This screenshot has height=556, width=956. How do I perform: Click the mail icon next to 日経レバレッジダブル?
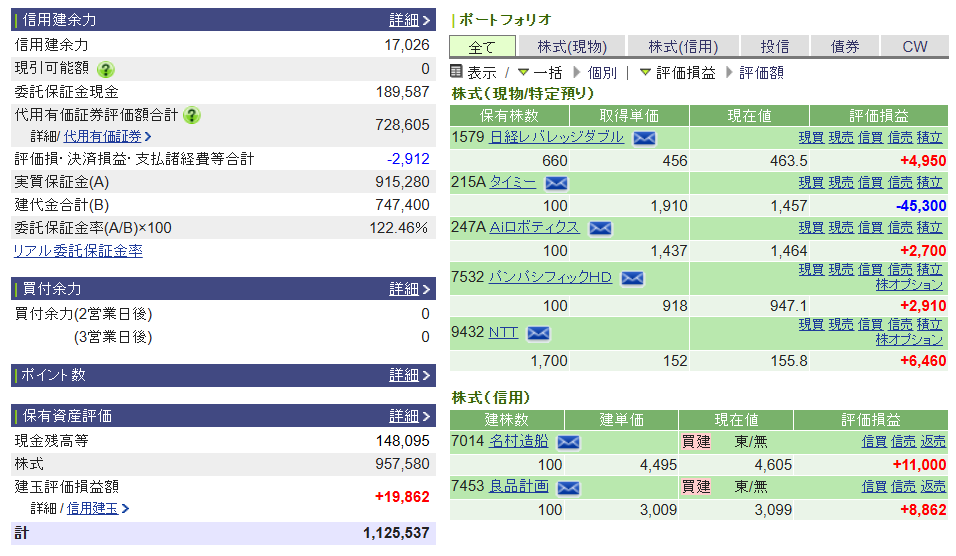tap(644, 138)
